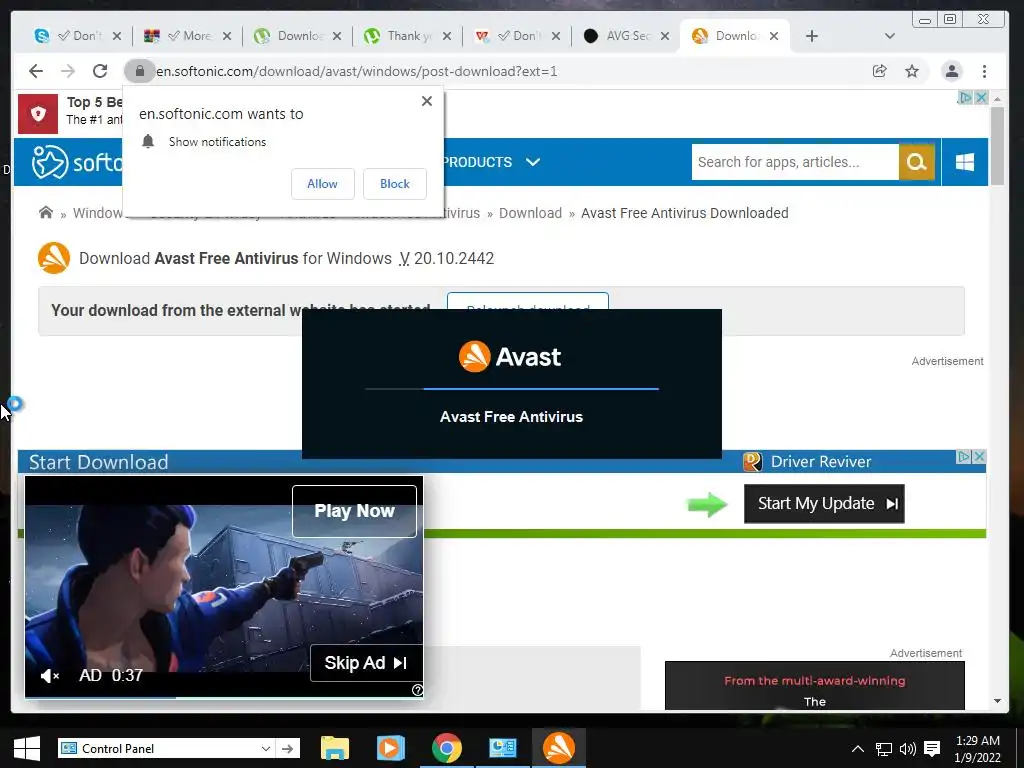Screen dimensions: 1024x768
Task: Expand the tab search chevron
Action: coord(889,36)
